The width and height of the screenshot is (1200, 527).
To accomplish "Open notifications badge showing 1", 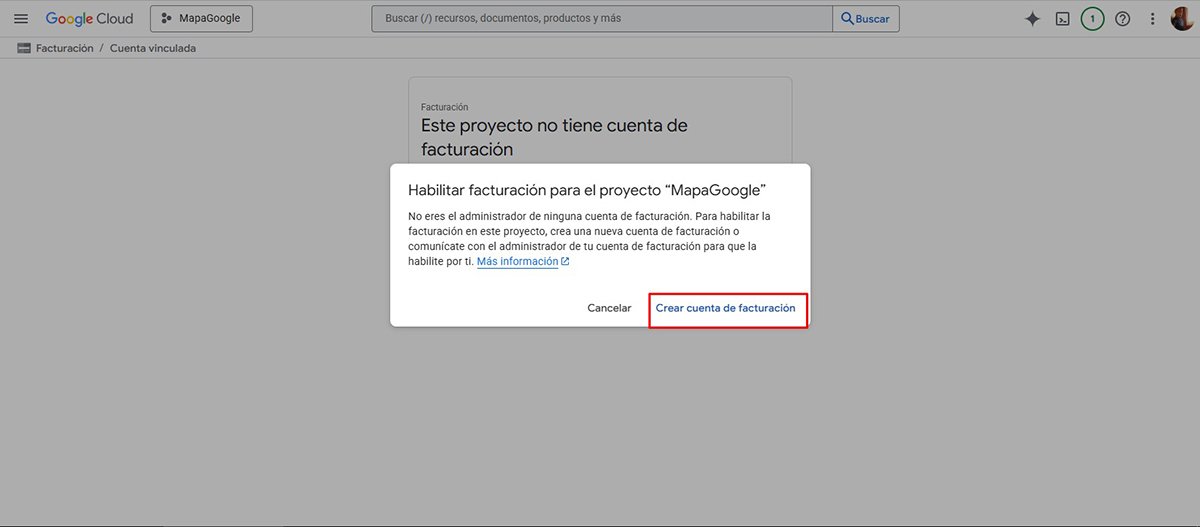I will point(1092,19).
